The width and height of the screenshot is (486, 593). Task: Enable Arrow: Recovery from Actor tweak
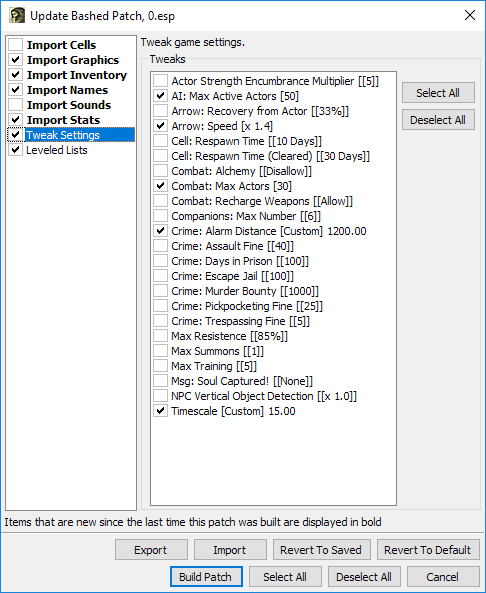160,111
